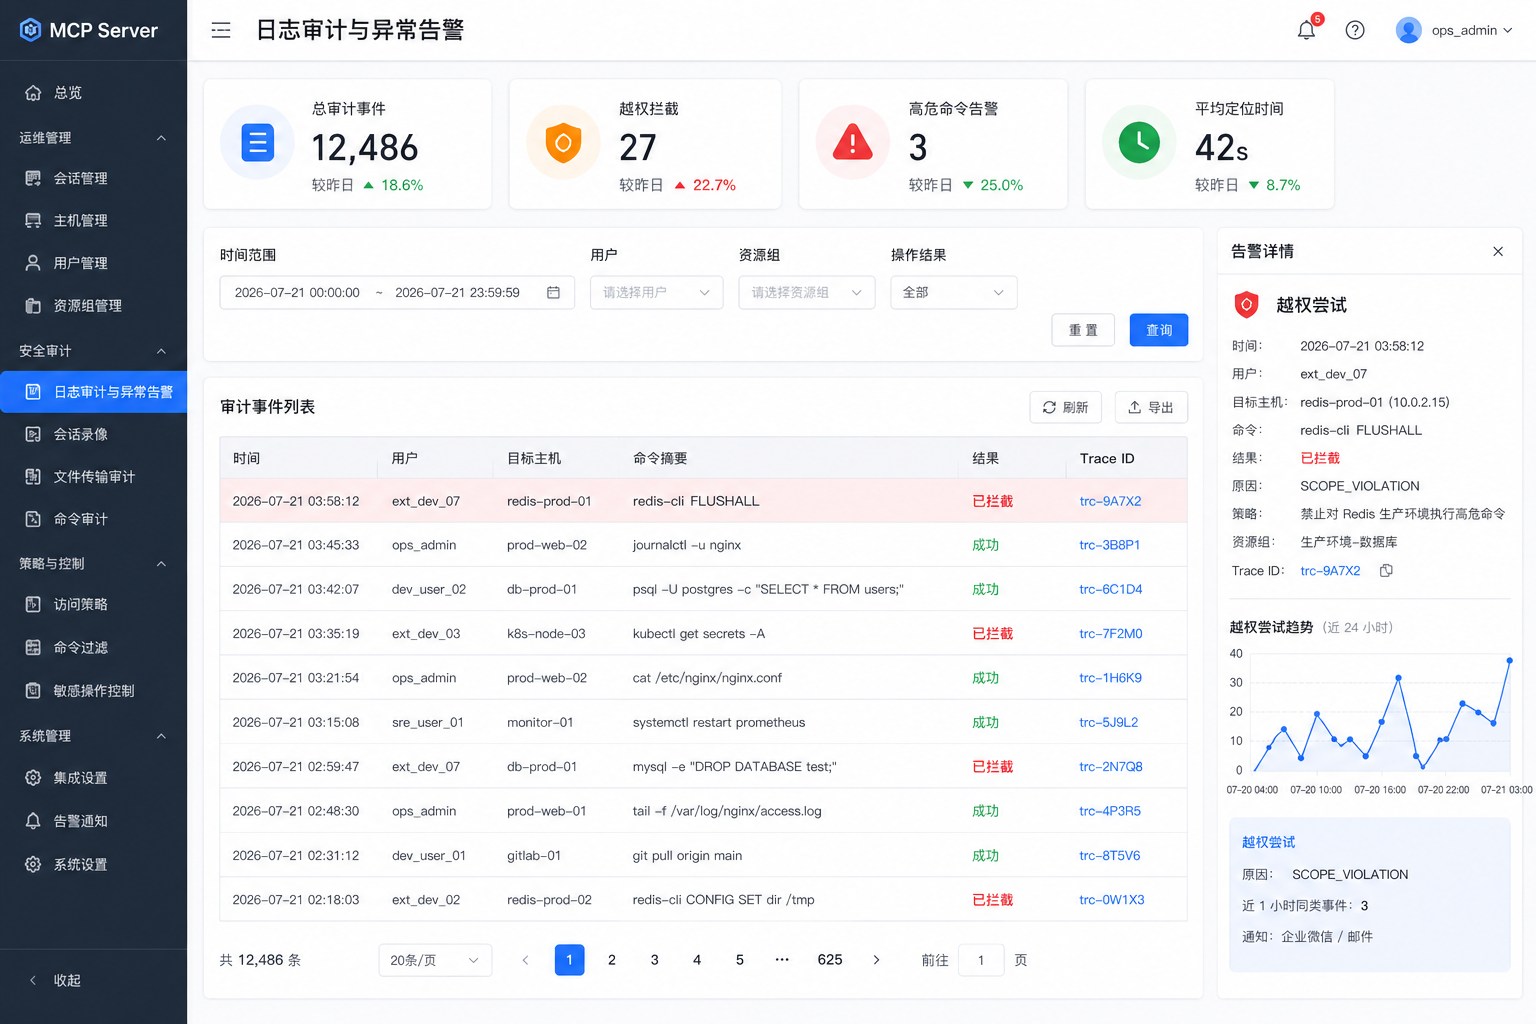Open the notification bell
This screenshot has width=1536, height=1024.
click(x=1306, y=30)
